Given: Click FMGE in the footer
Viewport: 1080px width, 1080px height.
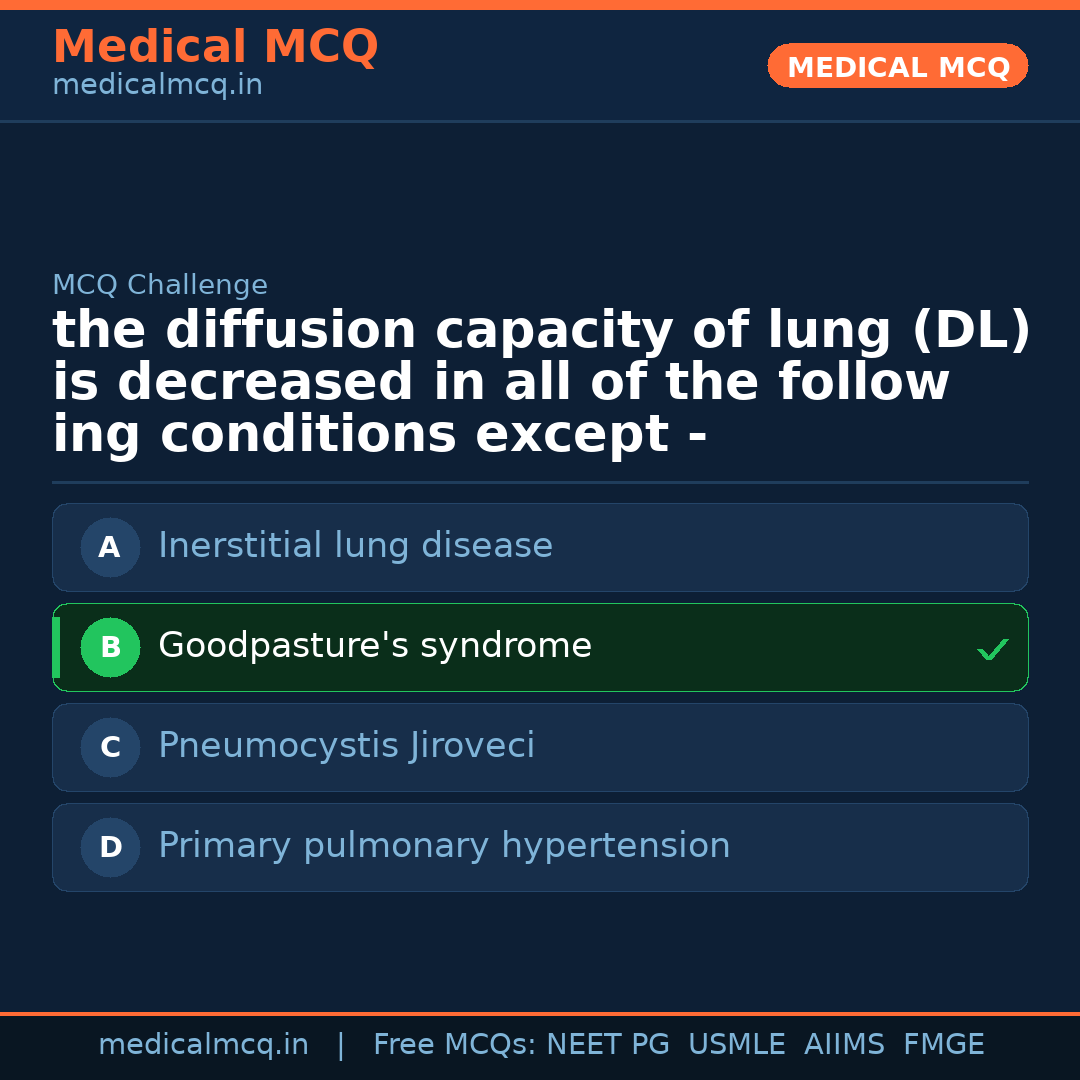Looking at the screenshot, I should point(943,1045).
